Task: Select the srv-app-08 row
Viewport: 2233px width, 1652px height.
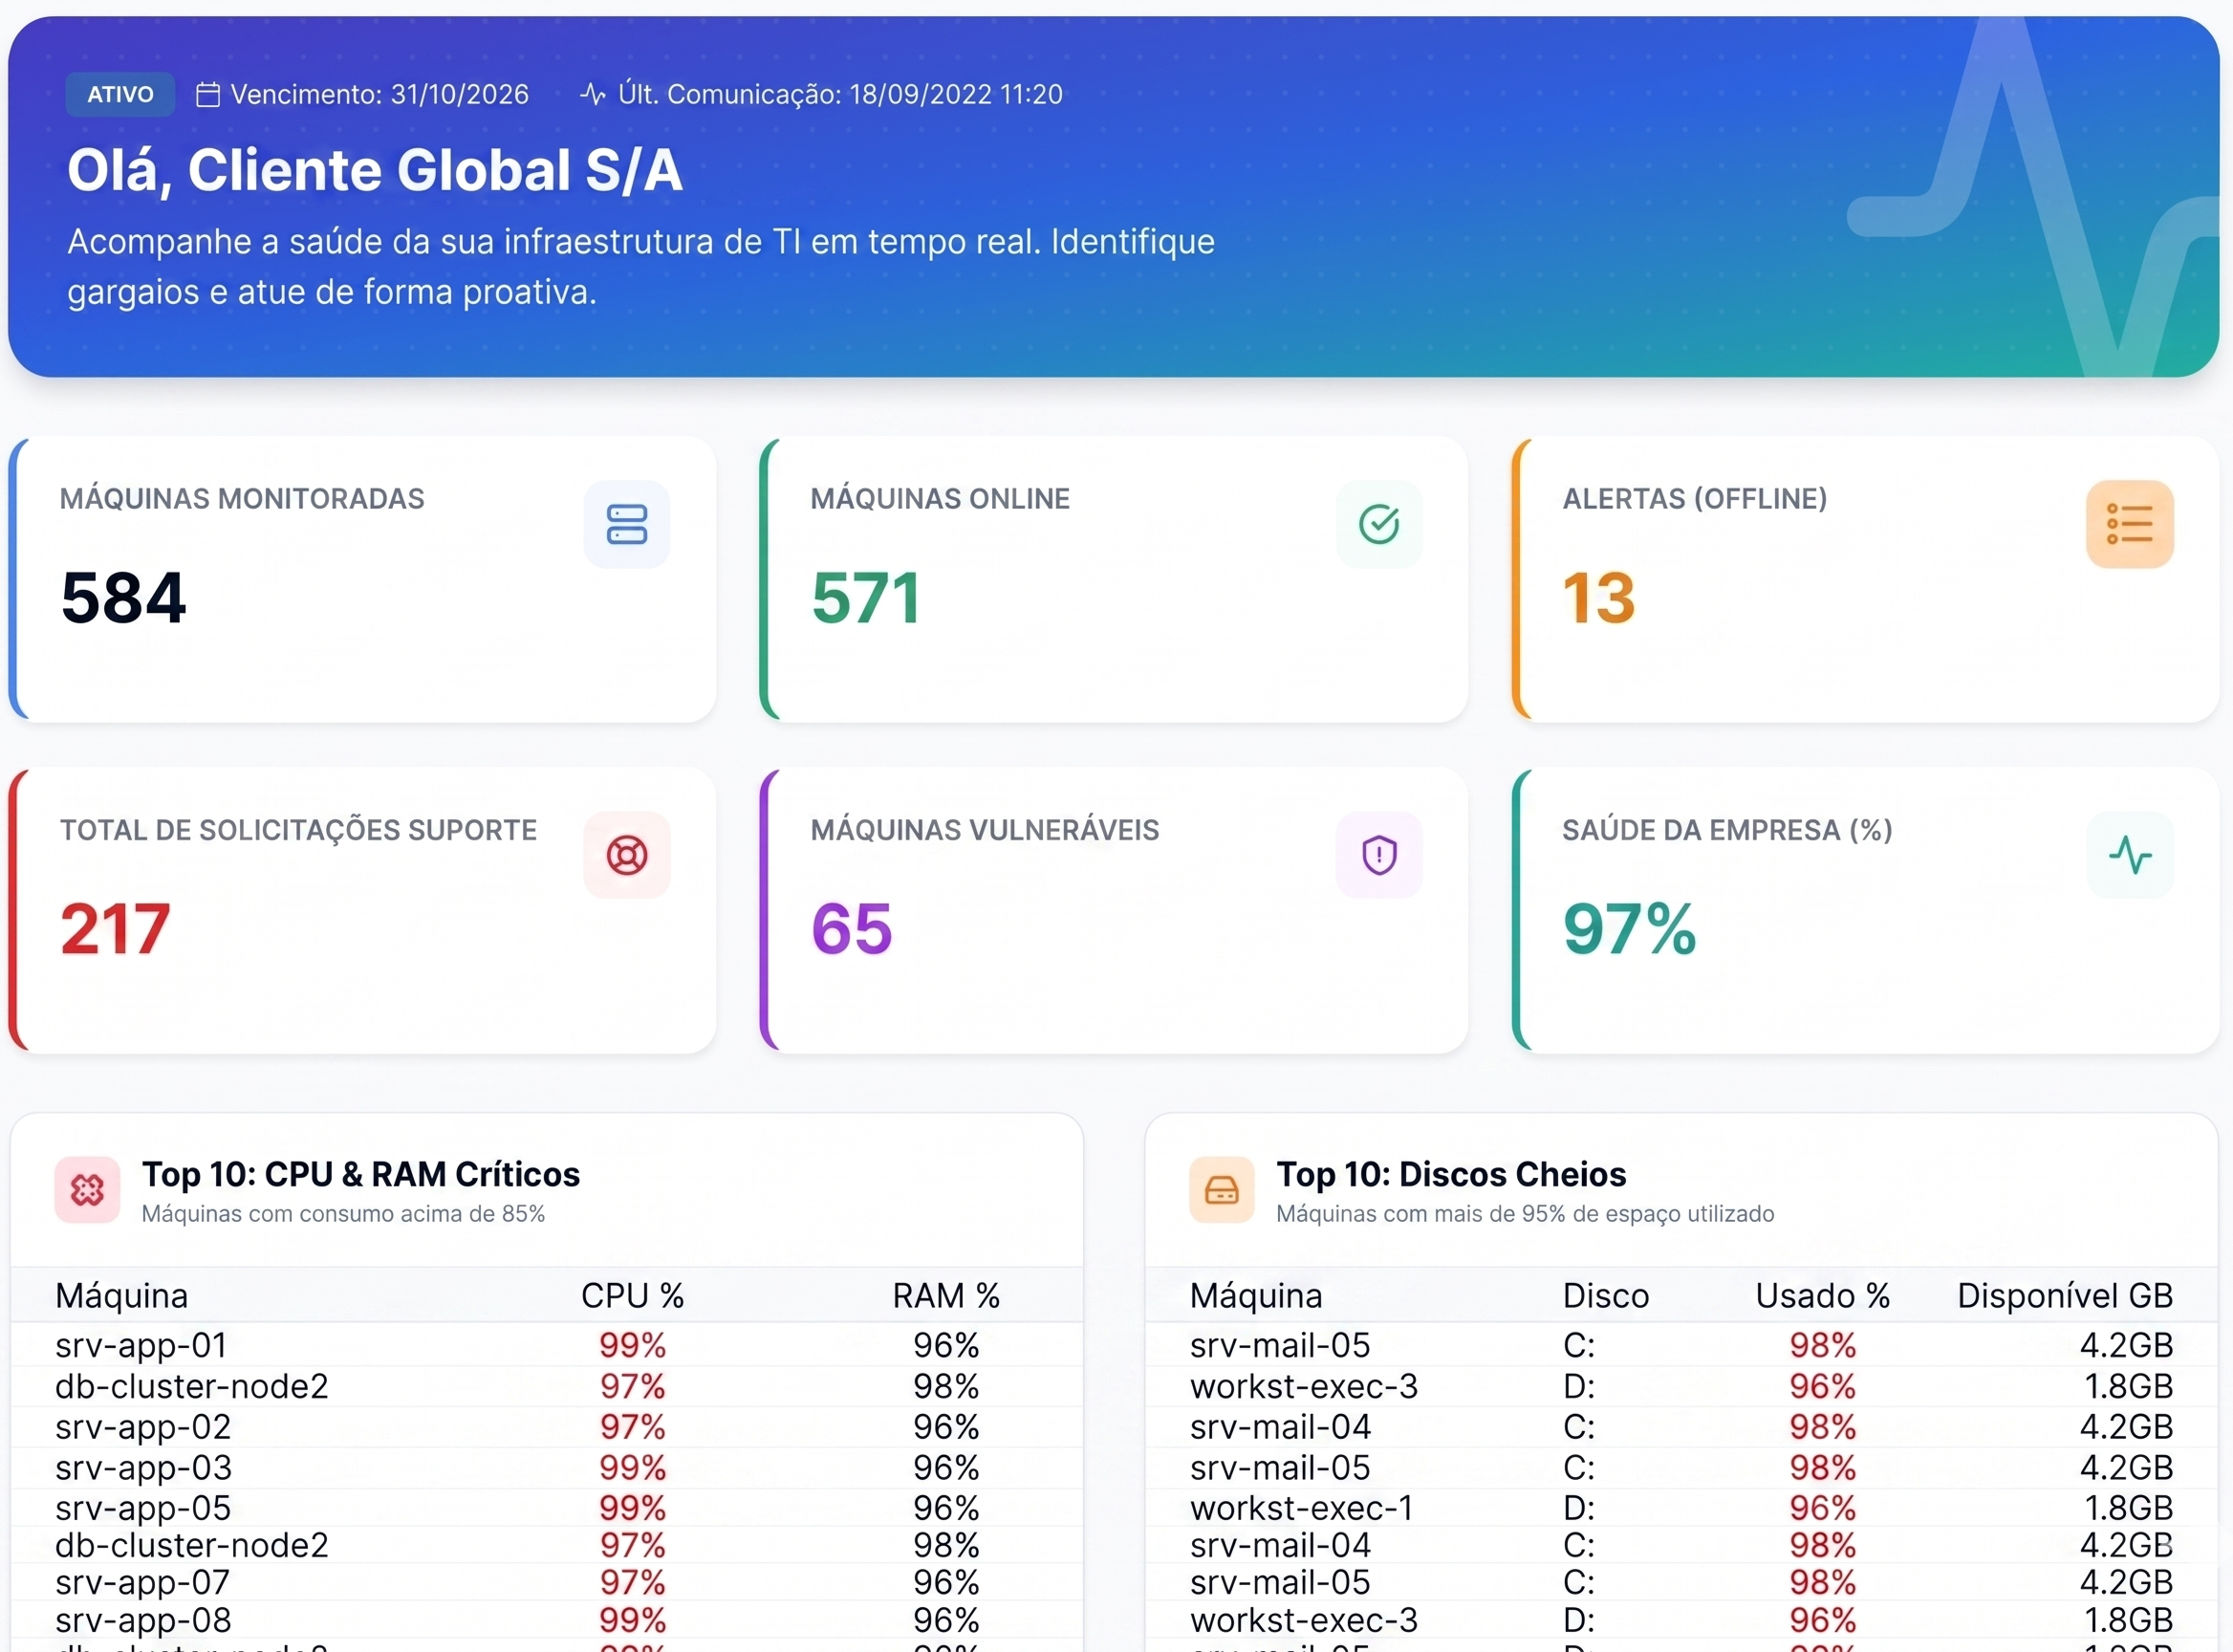Action: coord(547,1620)
